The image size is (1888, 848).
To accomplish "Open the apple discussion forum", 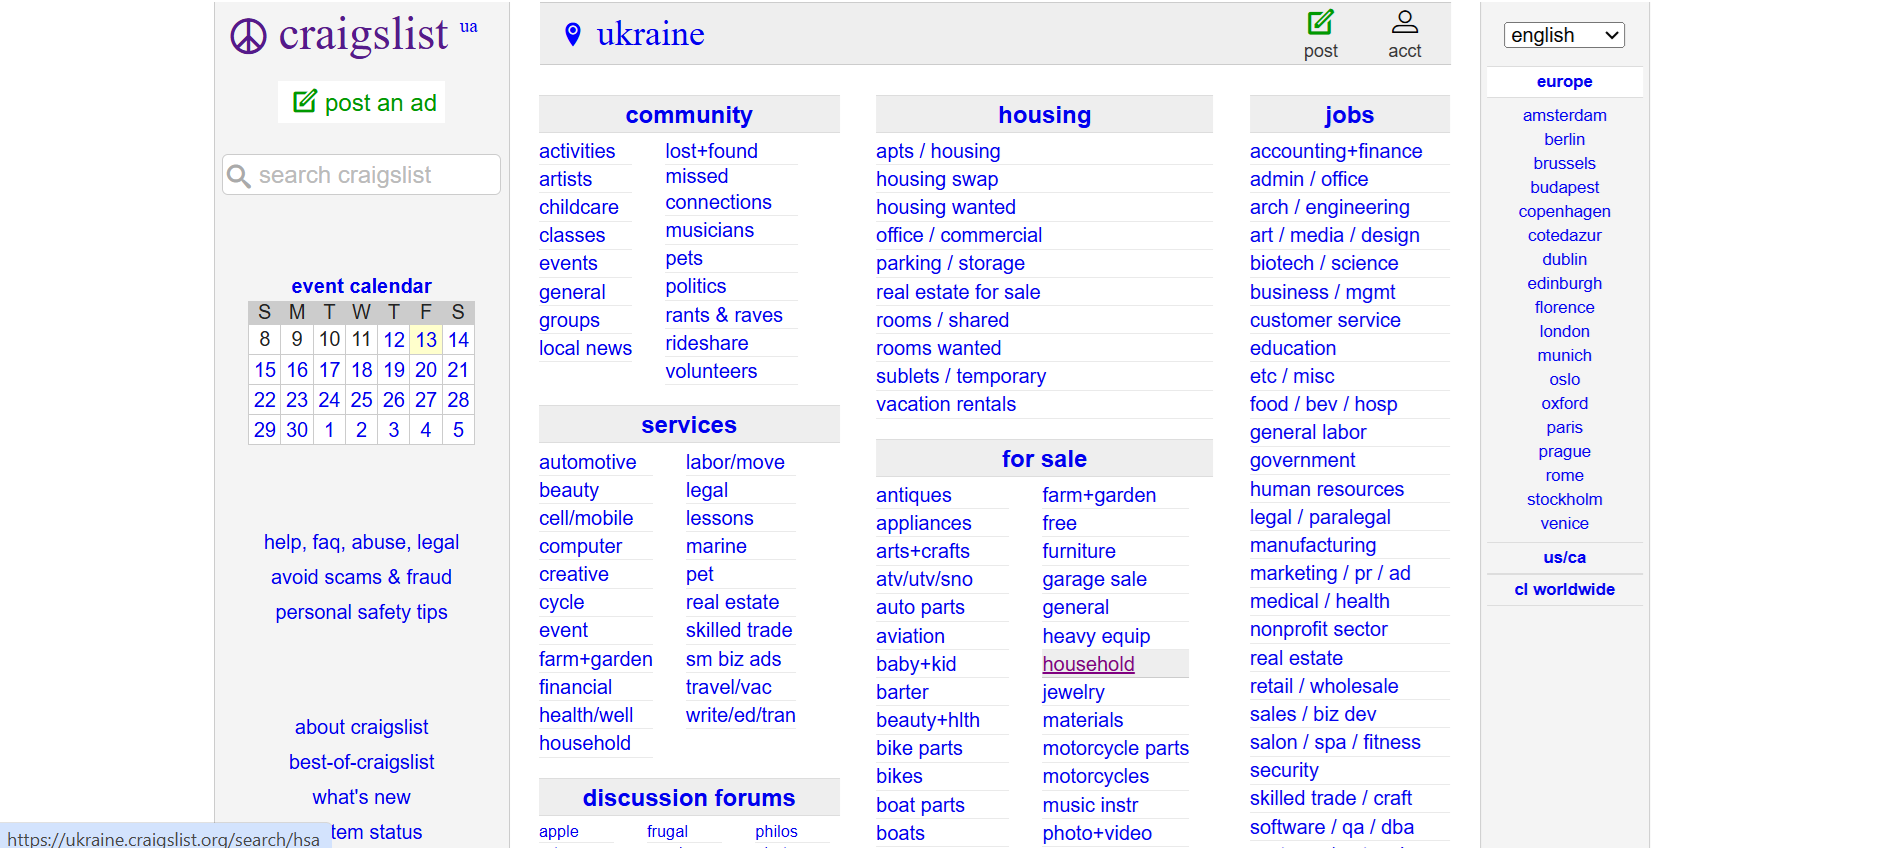I will click(x=558, y=831).
